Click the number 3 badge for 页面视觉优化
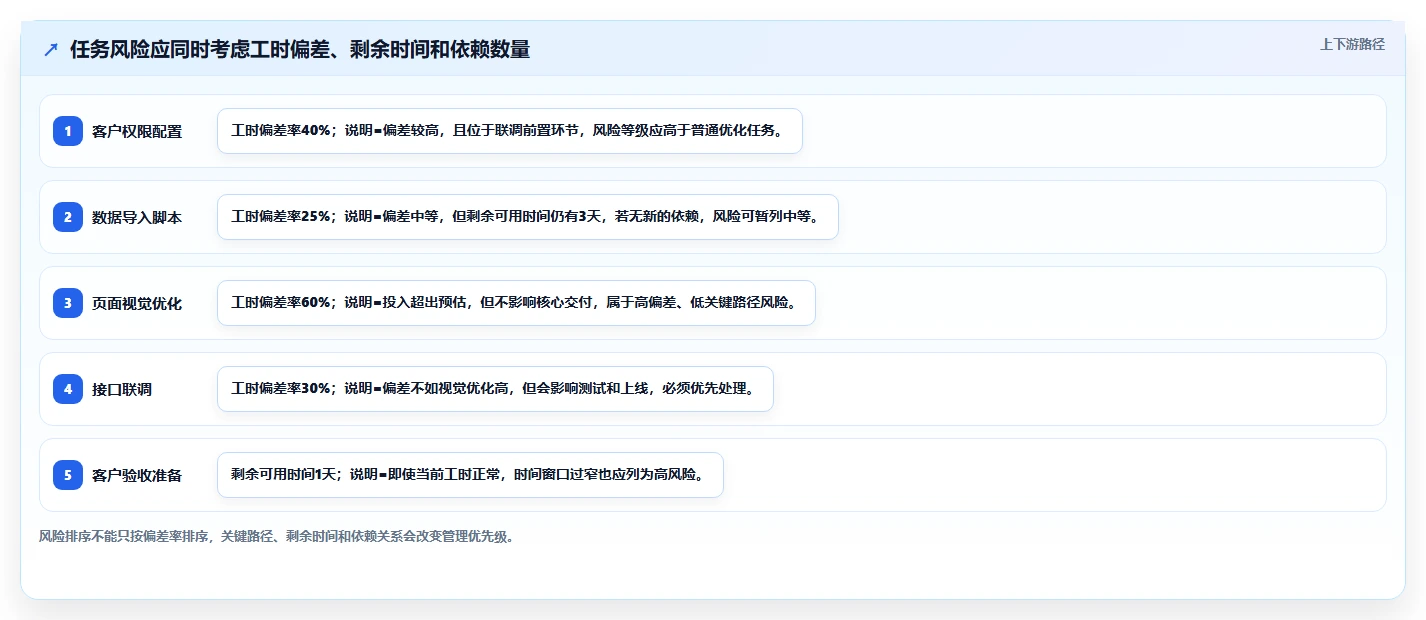Screen dimensions: 1426x620 (x=68, y=302)
